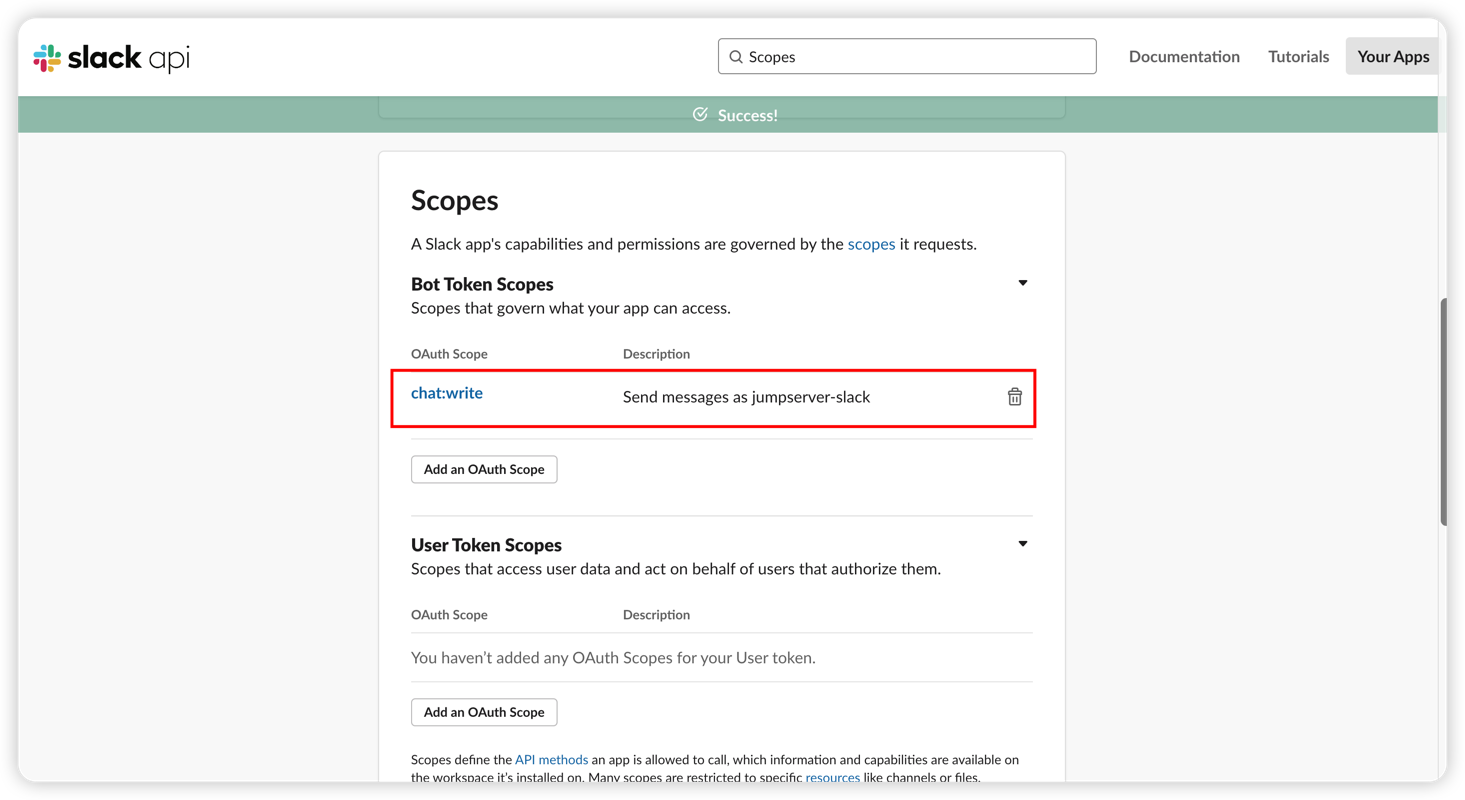
Task: Go to Your Apps
Action: pyautogui.click(x=1393, y=57)
